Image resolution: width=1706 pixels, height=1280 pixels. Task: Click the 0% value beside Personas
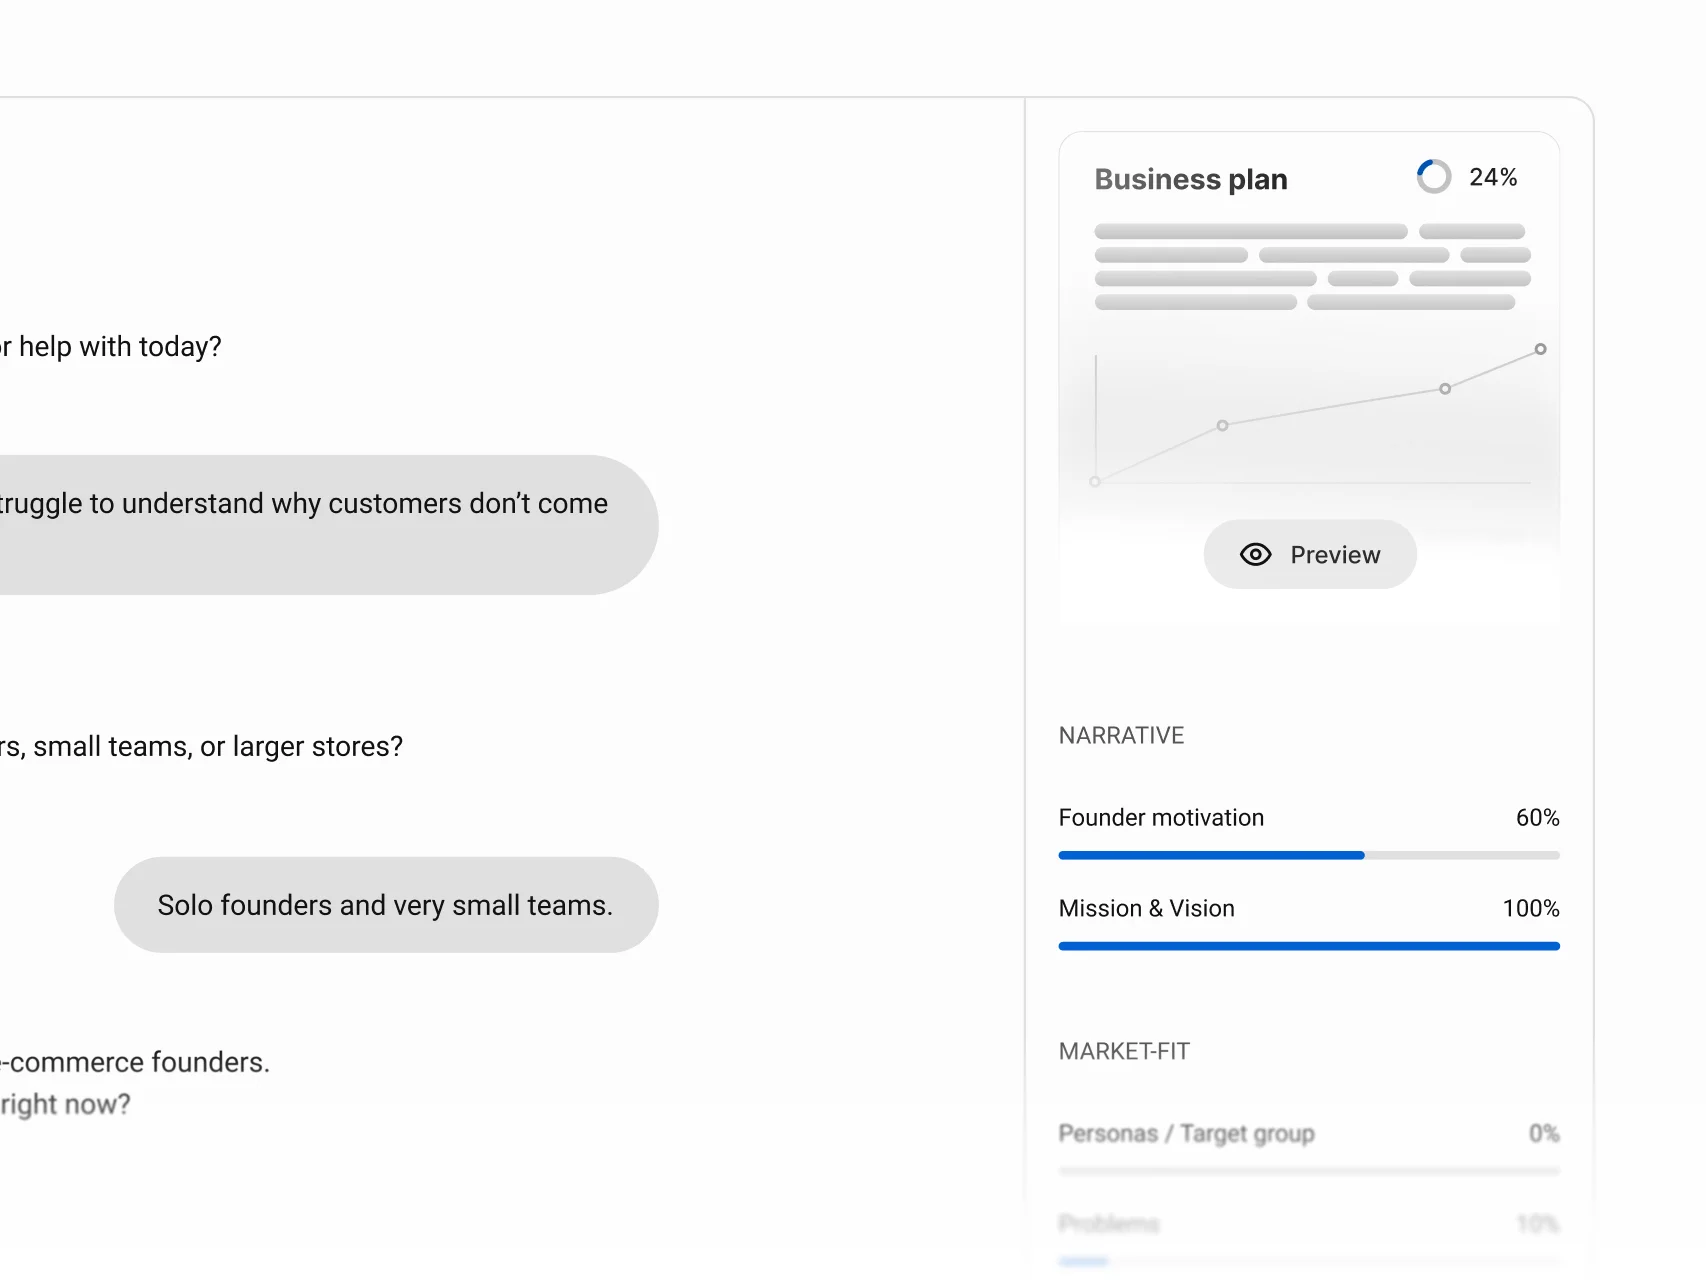tap(1544, 1133)
